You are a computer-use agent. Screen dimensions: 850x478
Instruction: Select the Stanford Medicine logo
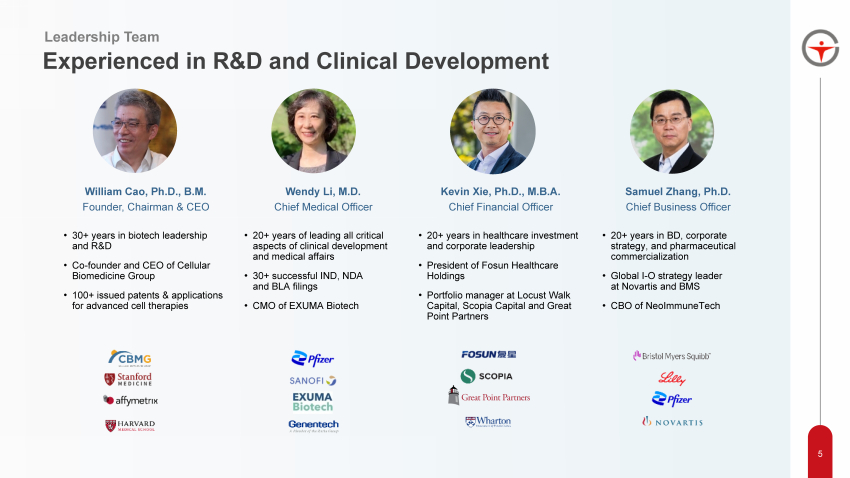pyautogui.click(x=129, y=380)
